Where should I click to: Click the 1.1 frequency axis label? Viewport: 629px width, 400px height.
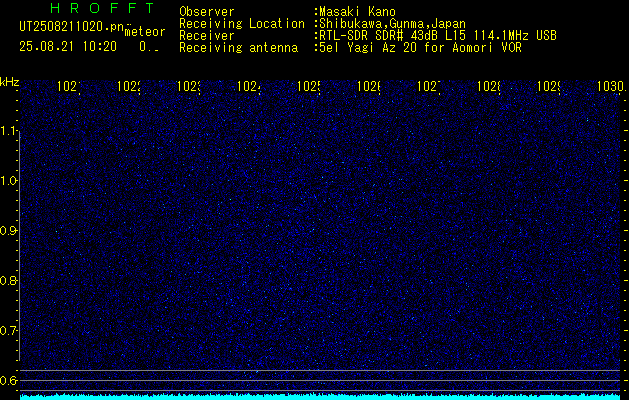[8, 130]
